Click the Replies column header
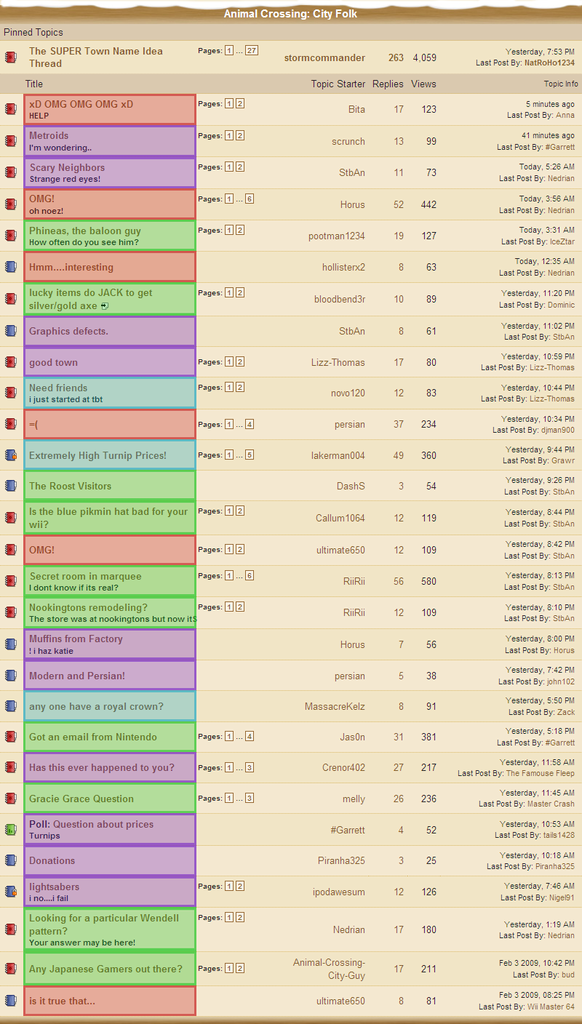 tap(387, 84)
